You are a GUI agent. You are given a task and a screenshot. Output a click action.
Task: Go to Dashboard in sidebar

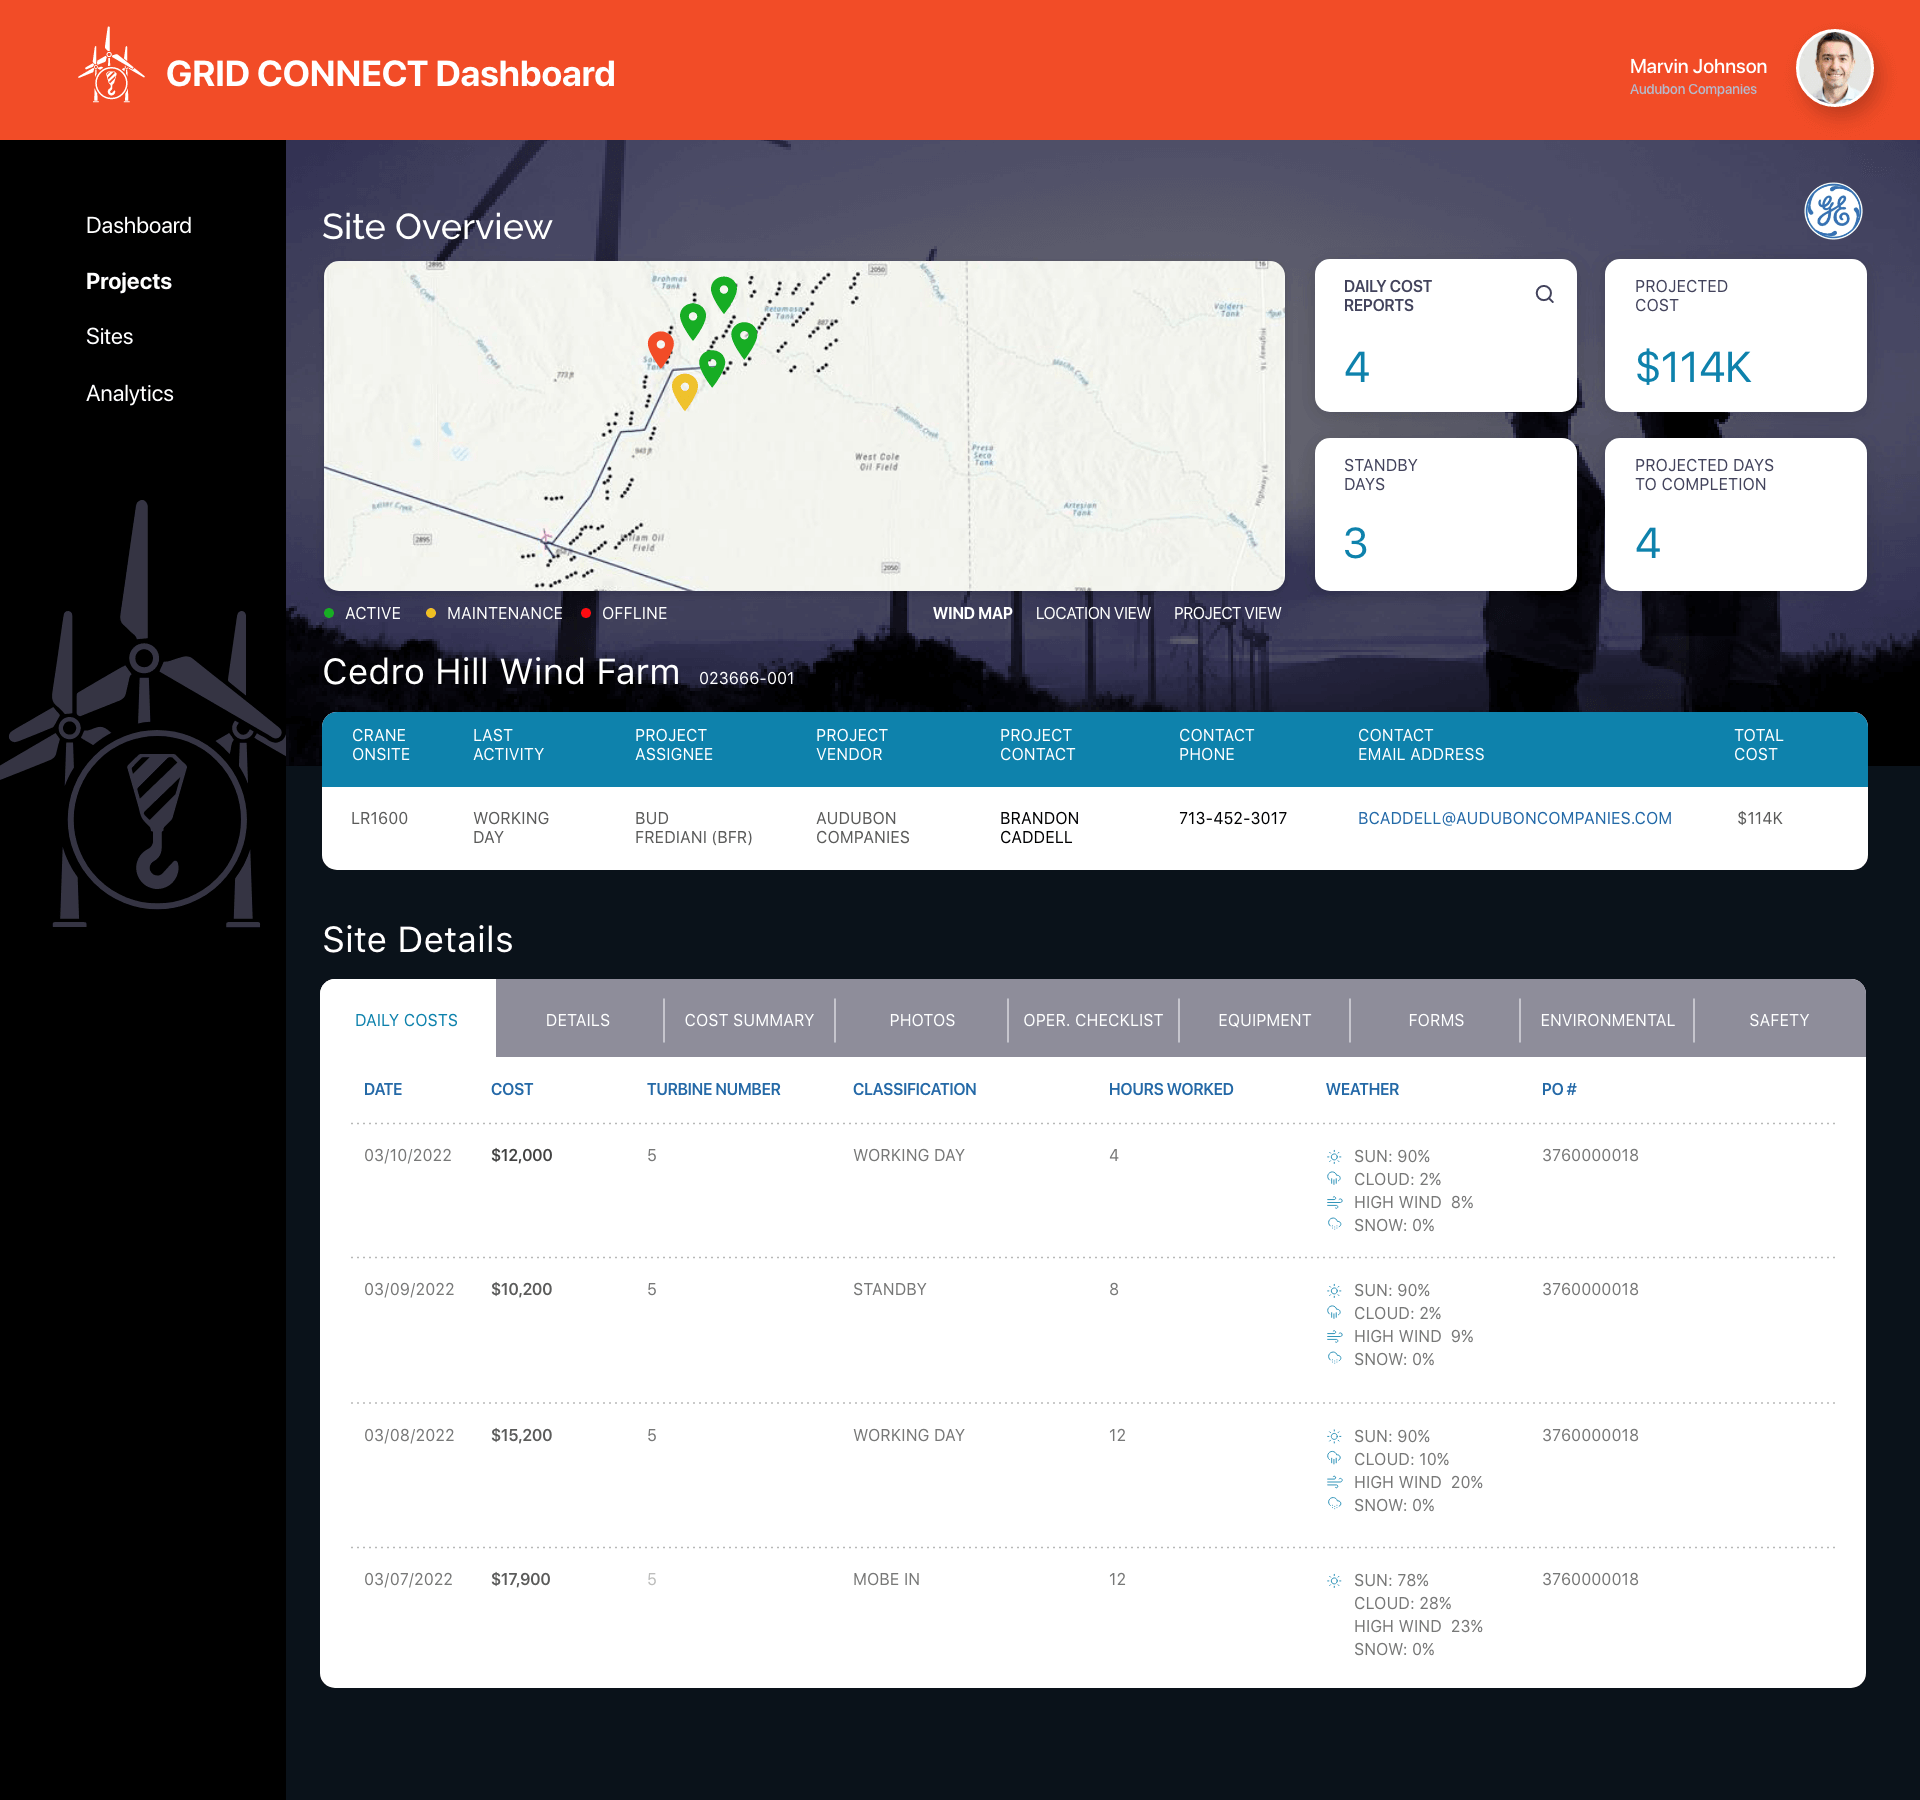(139, 225)
